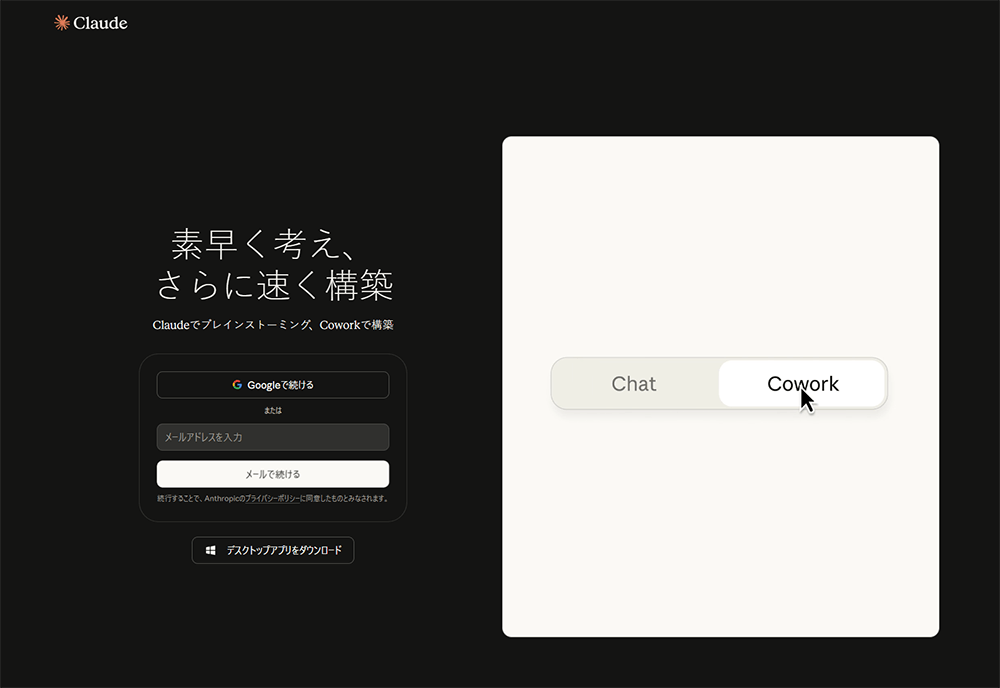1000x688 pixels.
Task: Tap the Google icon inside the sign-in button
Action: click(237, 384)
